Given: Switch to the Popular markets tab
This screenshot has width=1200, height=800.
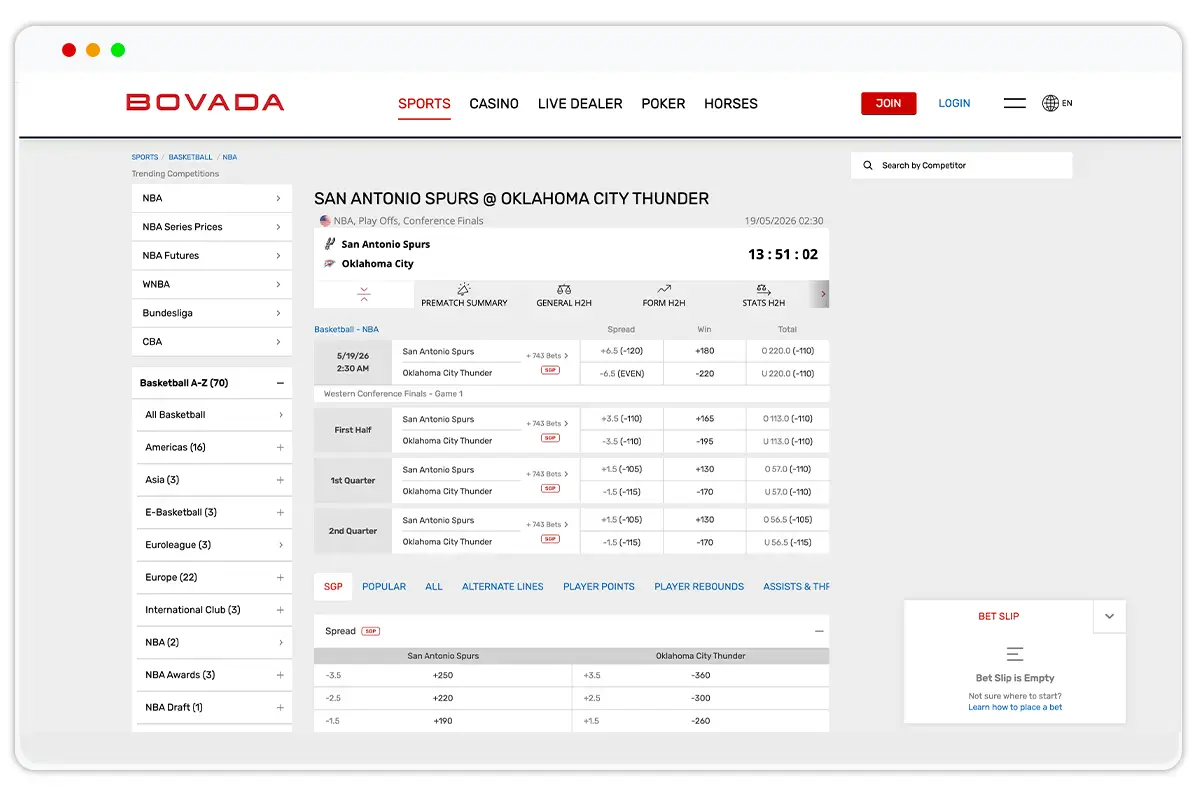Looking at the screenshot, I should [x=384, y=587].
